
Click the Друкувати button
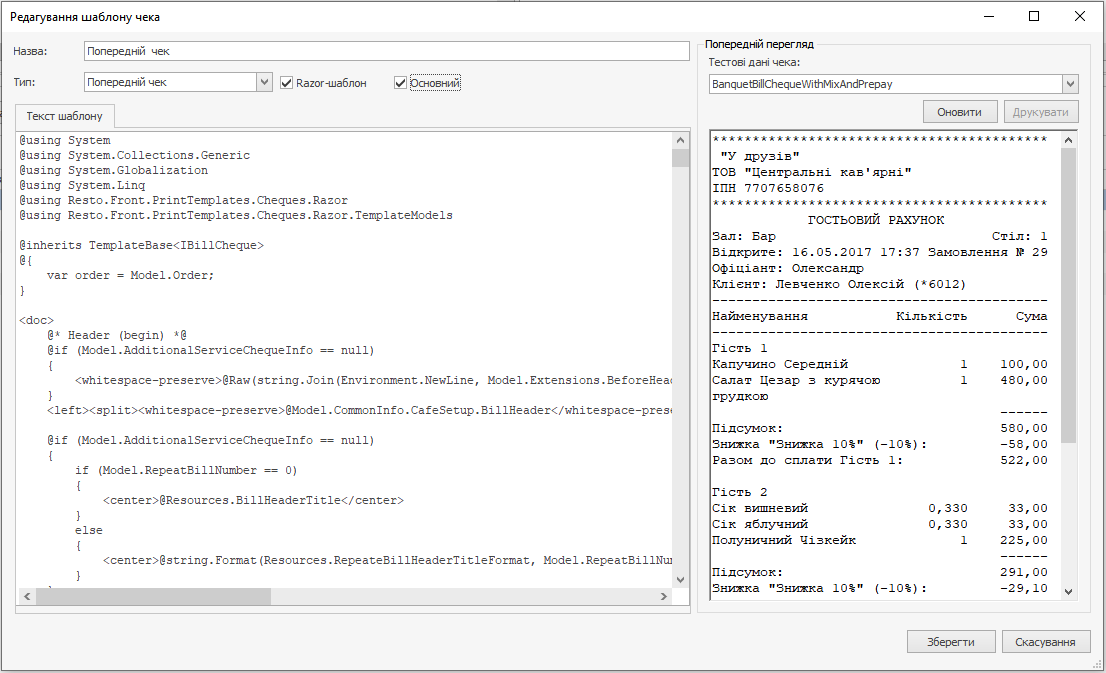click(1040, 112)
